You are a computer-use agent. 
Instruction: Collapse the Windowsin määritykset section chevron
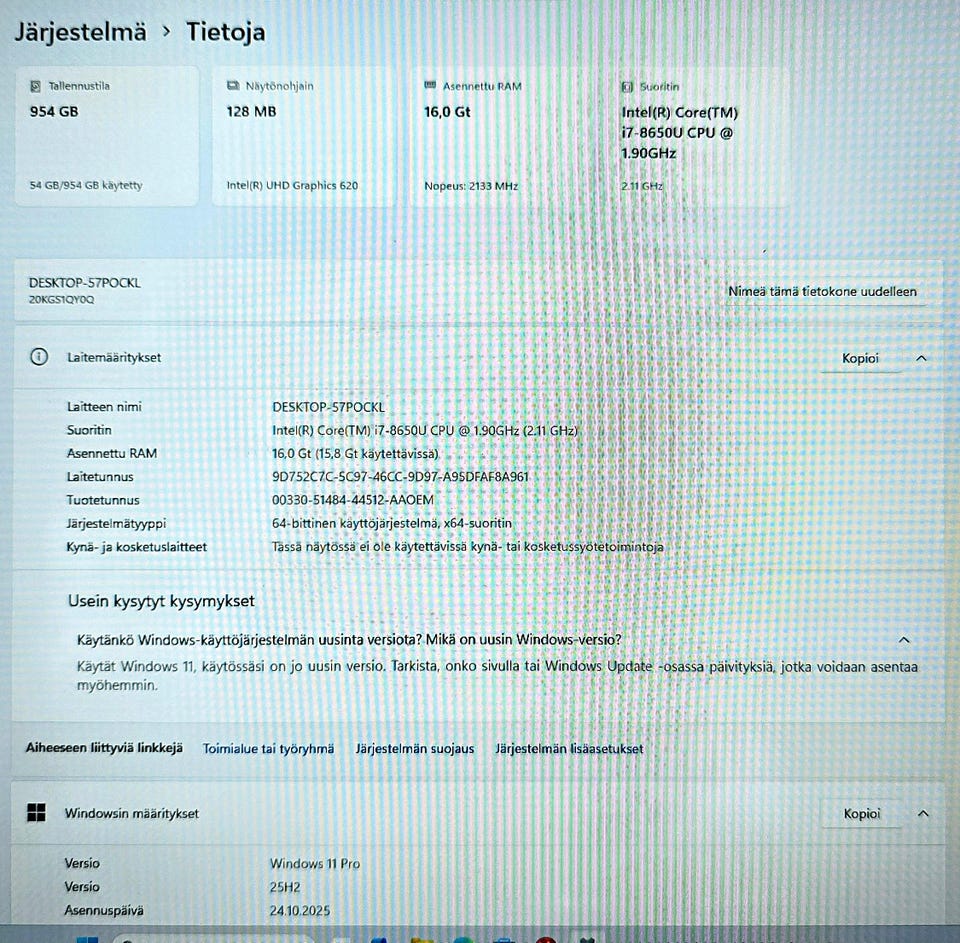(x=923, y=814)
